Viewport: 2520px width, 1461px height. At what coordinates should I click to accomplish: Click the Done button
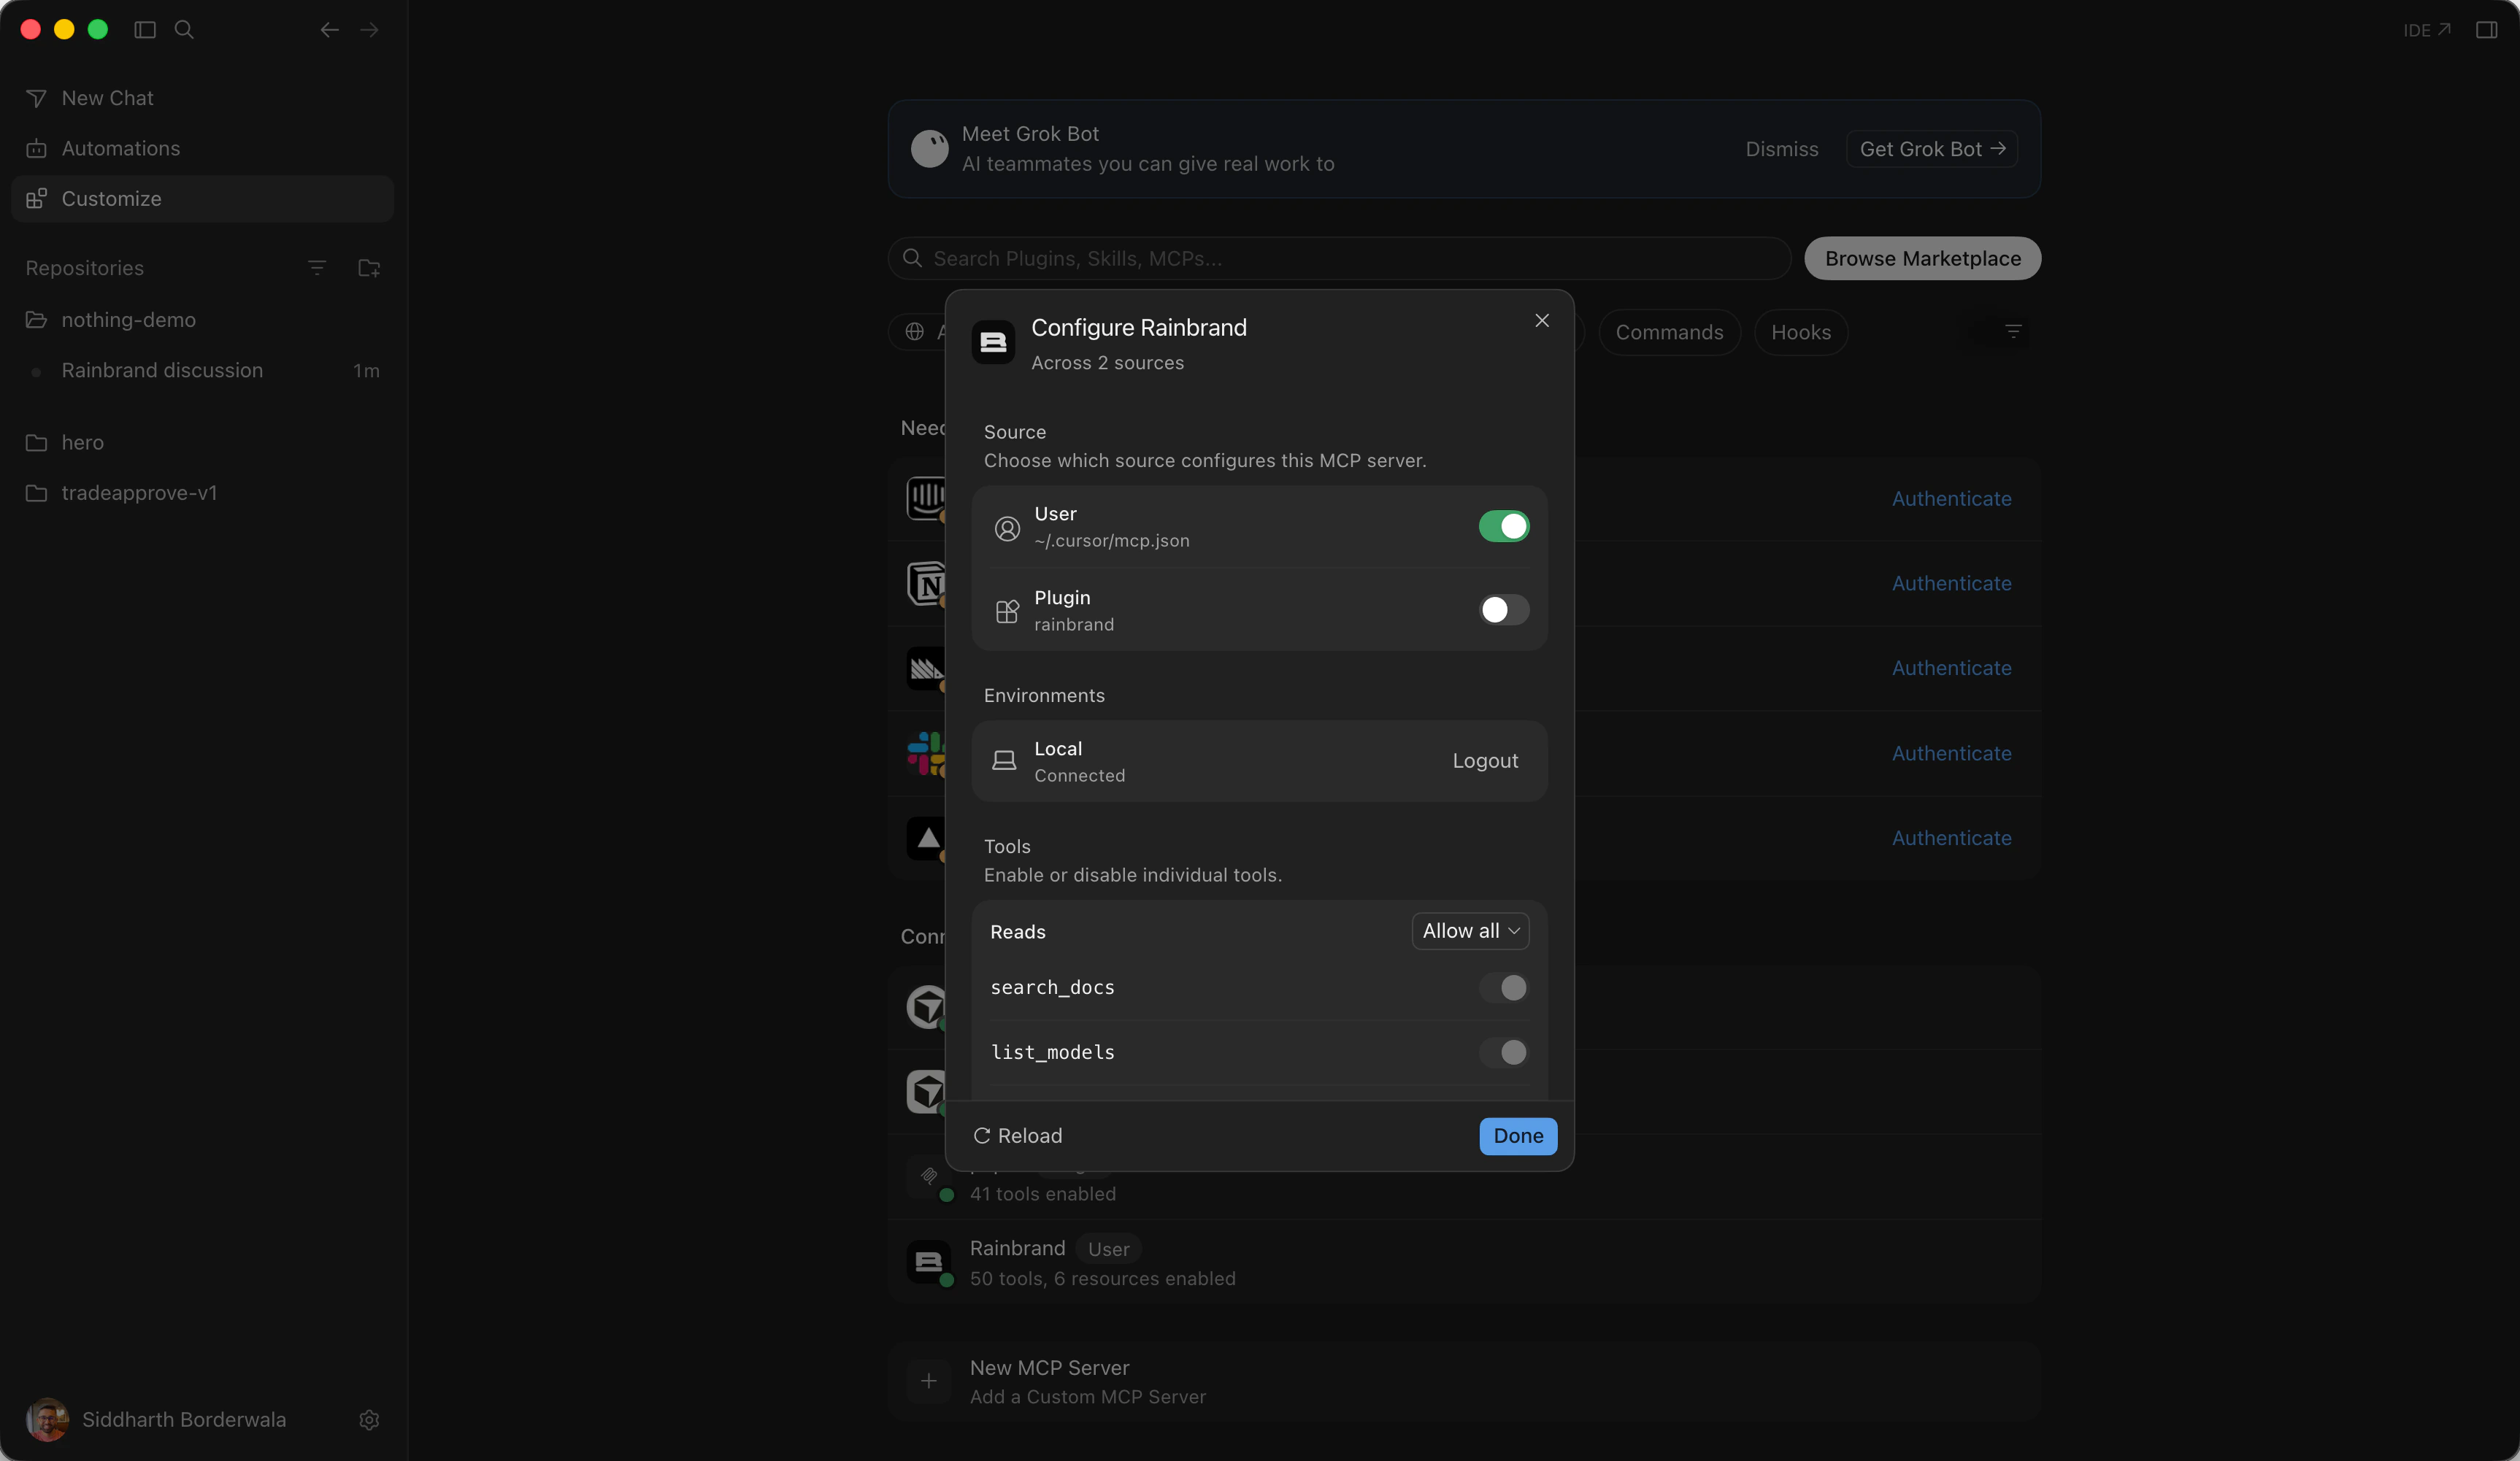1518,1136
